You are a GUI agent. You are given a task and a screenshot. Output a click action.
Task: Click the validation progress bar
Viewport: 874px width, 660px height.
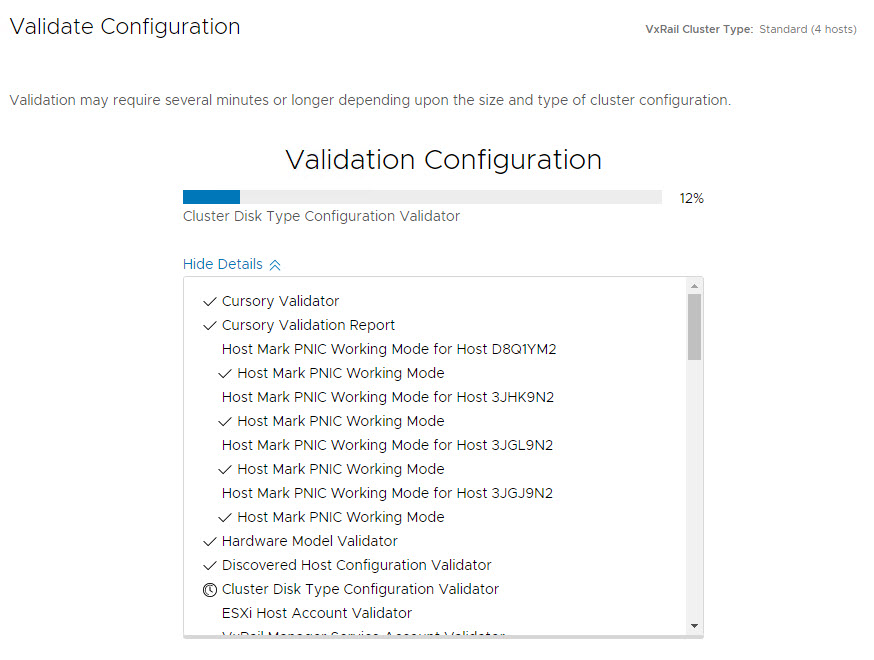point(422,197)
